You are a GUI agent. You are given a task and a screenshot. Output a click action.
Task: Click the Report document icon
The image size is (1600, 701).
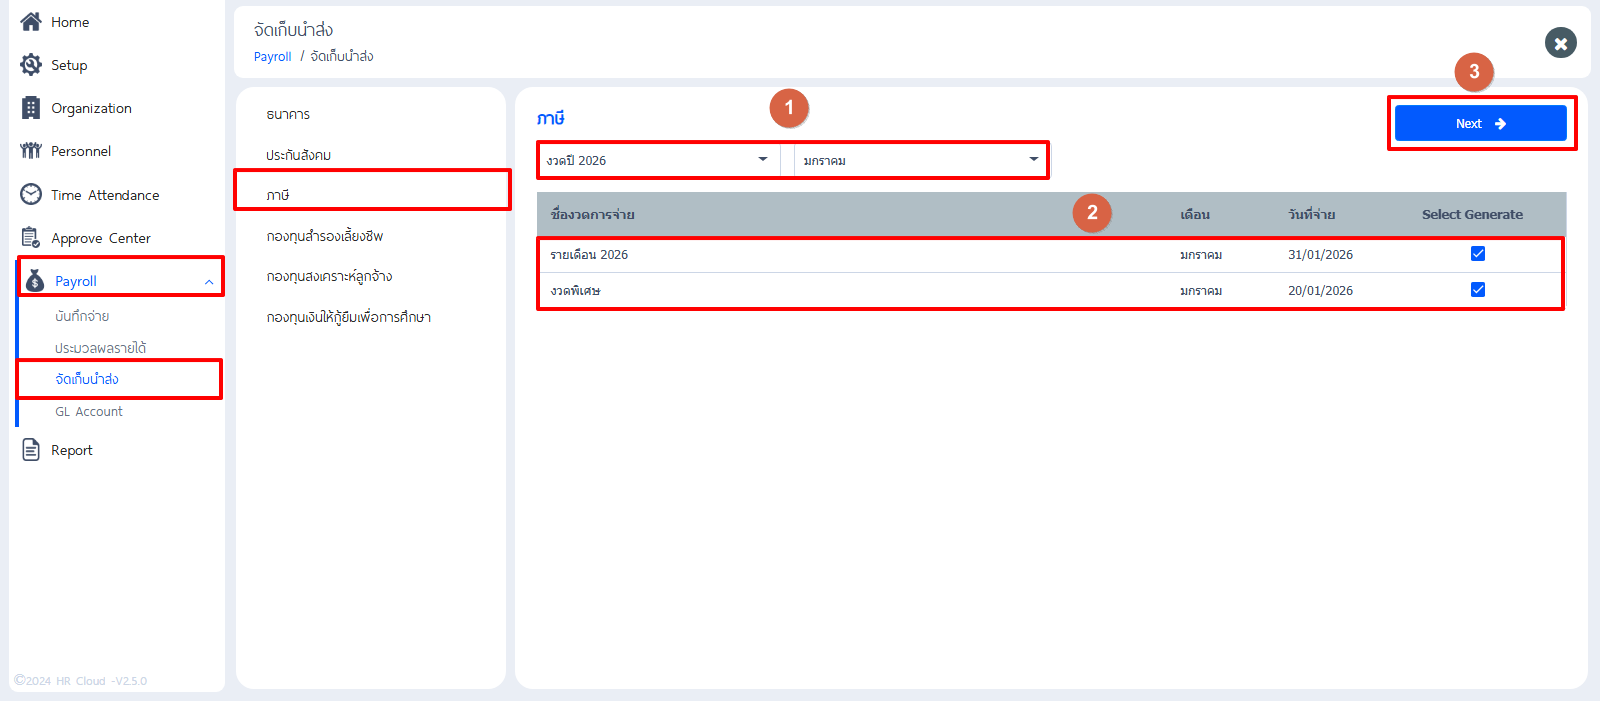(x=31, y=450)
